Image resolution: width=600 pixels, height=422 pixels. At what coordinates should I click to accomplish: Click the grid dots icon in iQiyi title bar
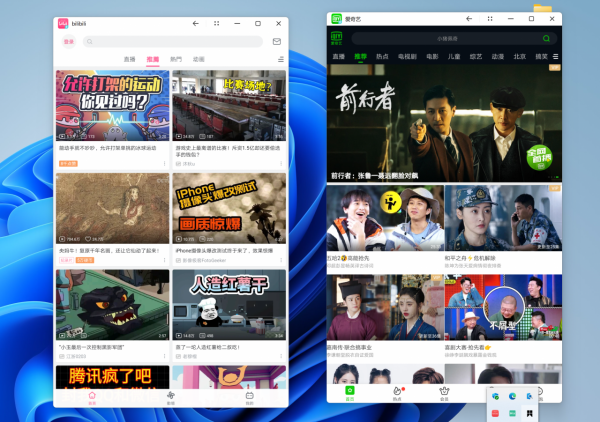pos(490,18)
